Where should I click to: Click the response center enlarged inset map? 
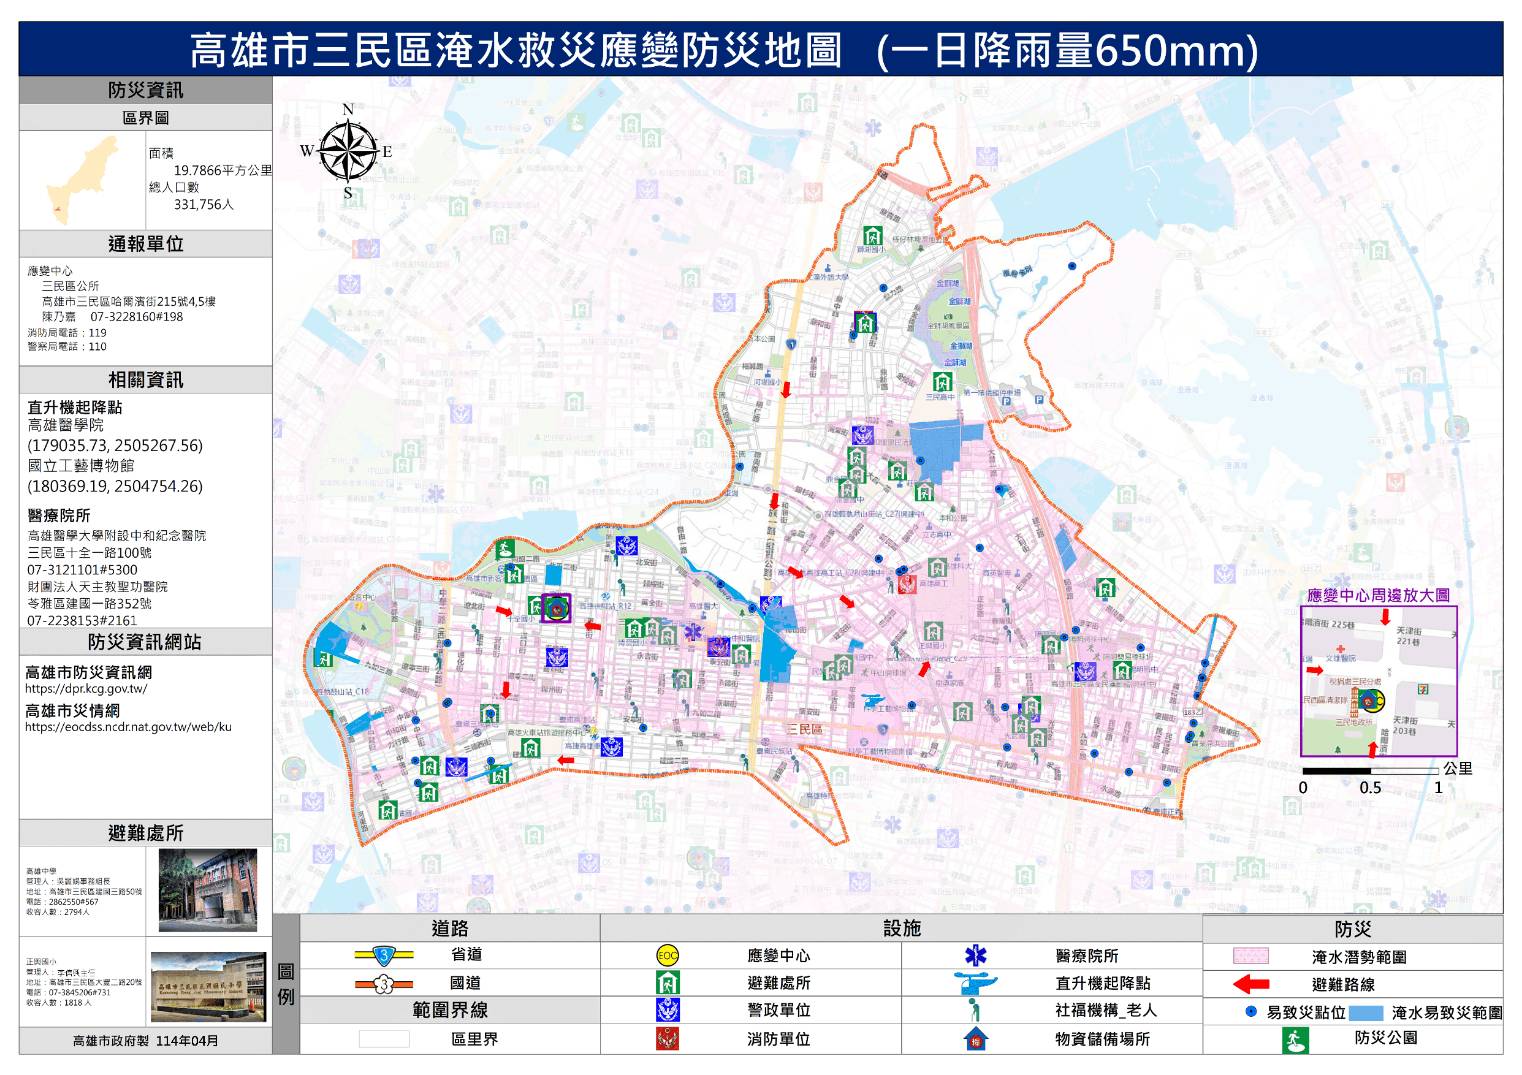click(1378, 681)
